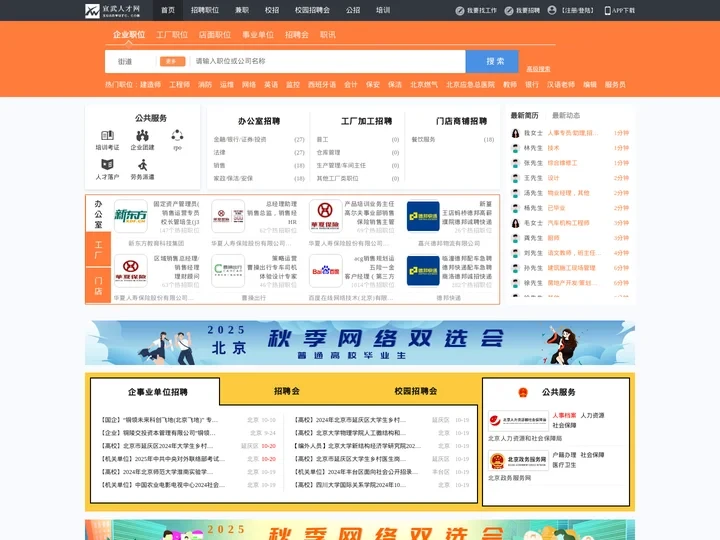The width and height of the screenshot is (720, 540).
Task: Click avatar of 我女士 resume row
Action: [x=516, y=133]
